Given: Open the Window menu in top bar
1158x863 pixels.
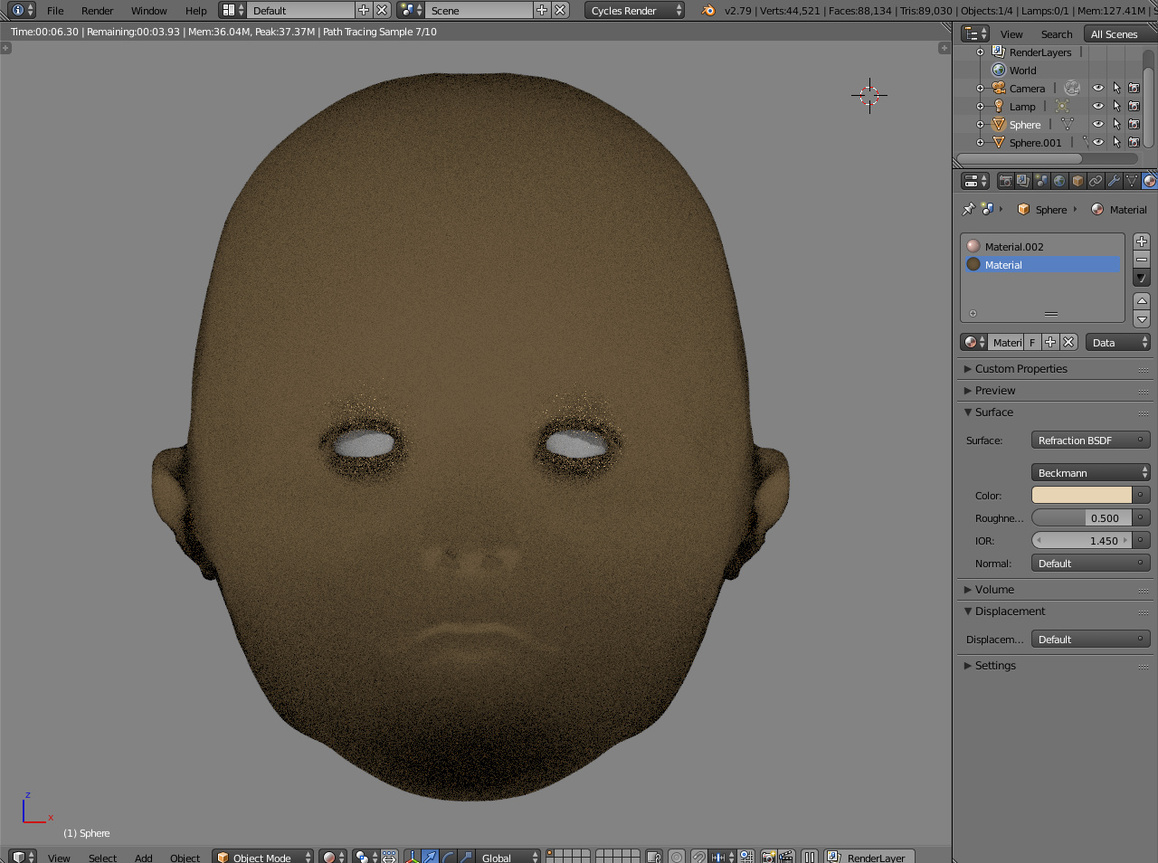Looking at the screenshot, I should pyautogui.click(x=148, y=10).
